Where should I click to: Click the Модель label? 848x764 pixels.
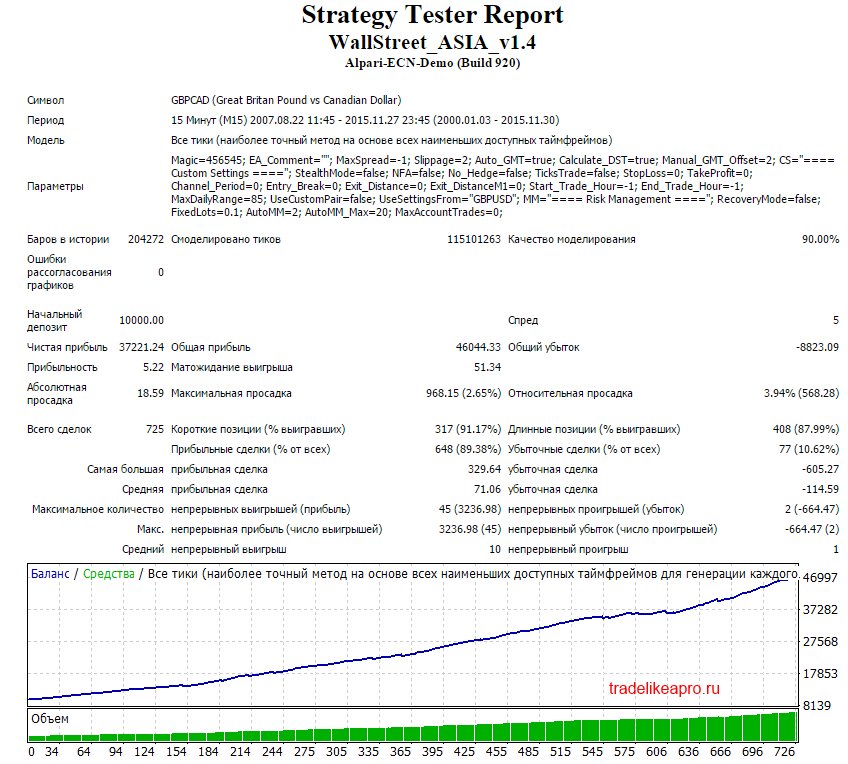[x=45, y=140]
